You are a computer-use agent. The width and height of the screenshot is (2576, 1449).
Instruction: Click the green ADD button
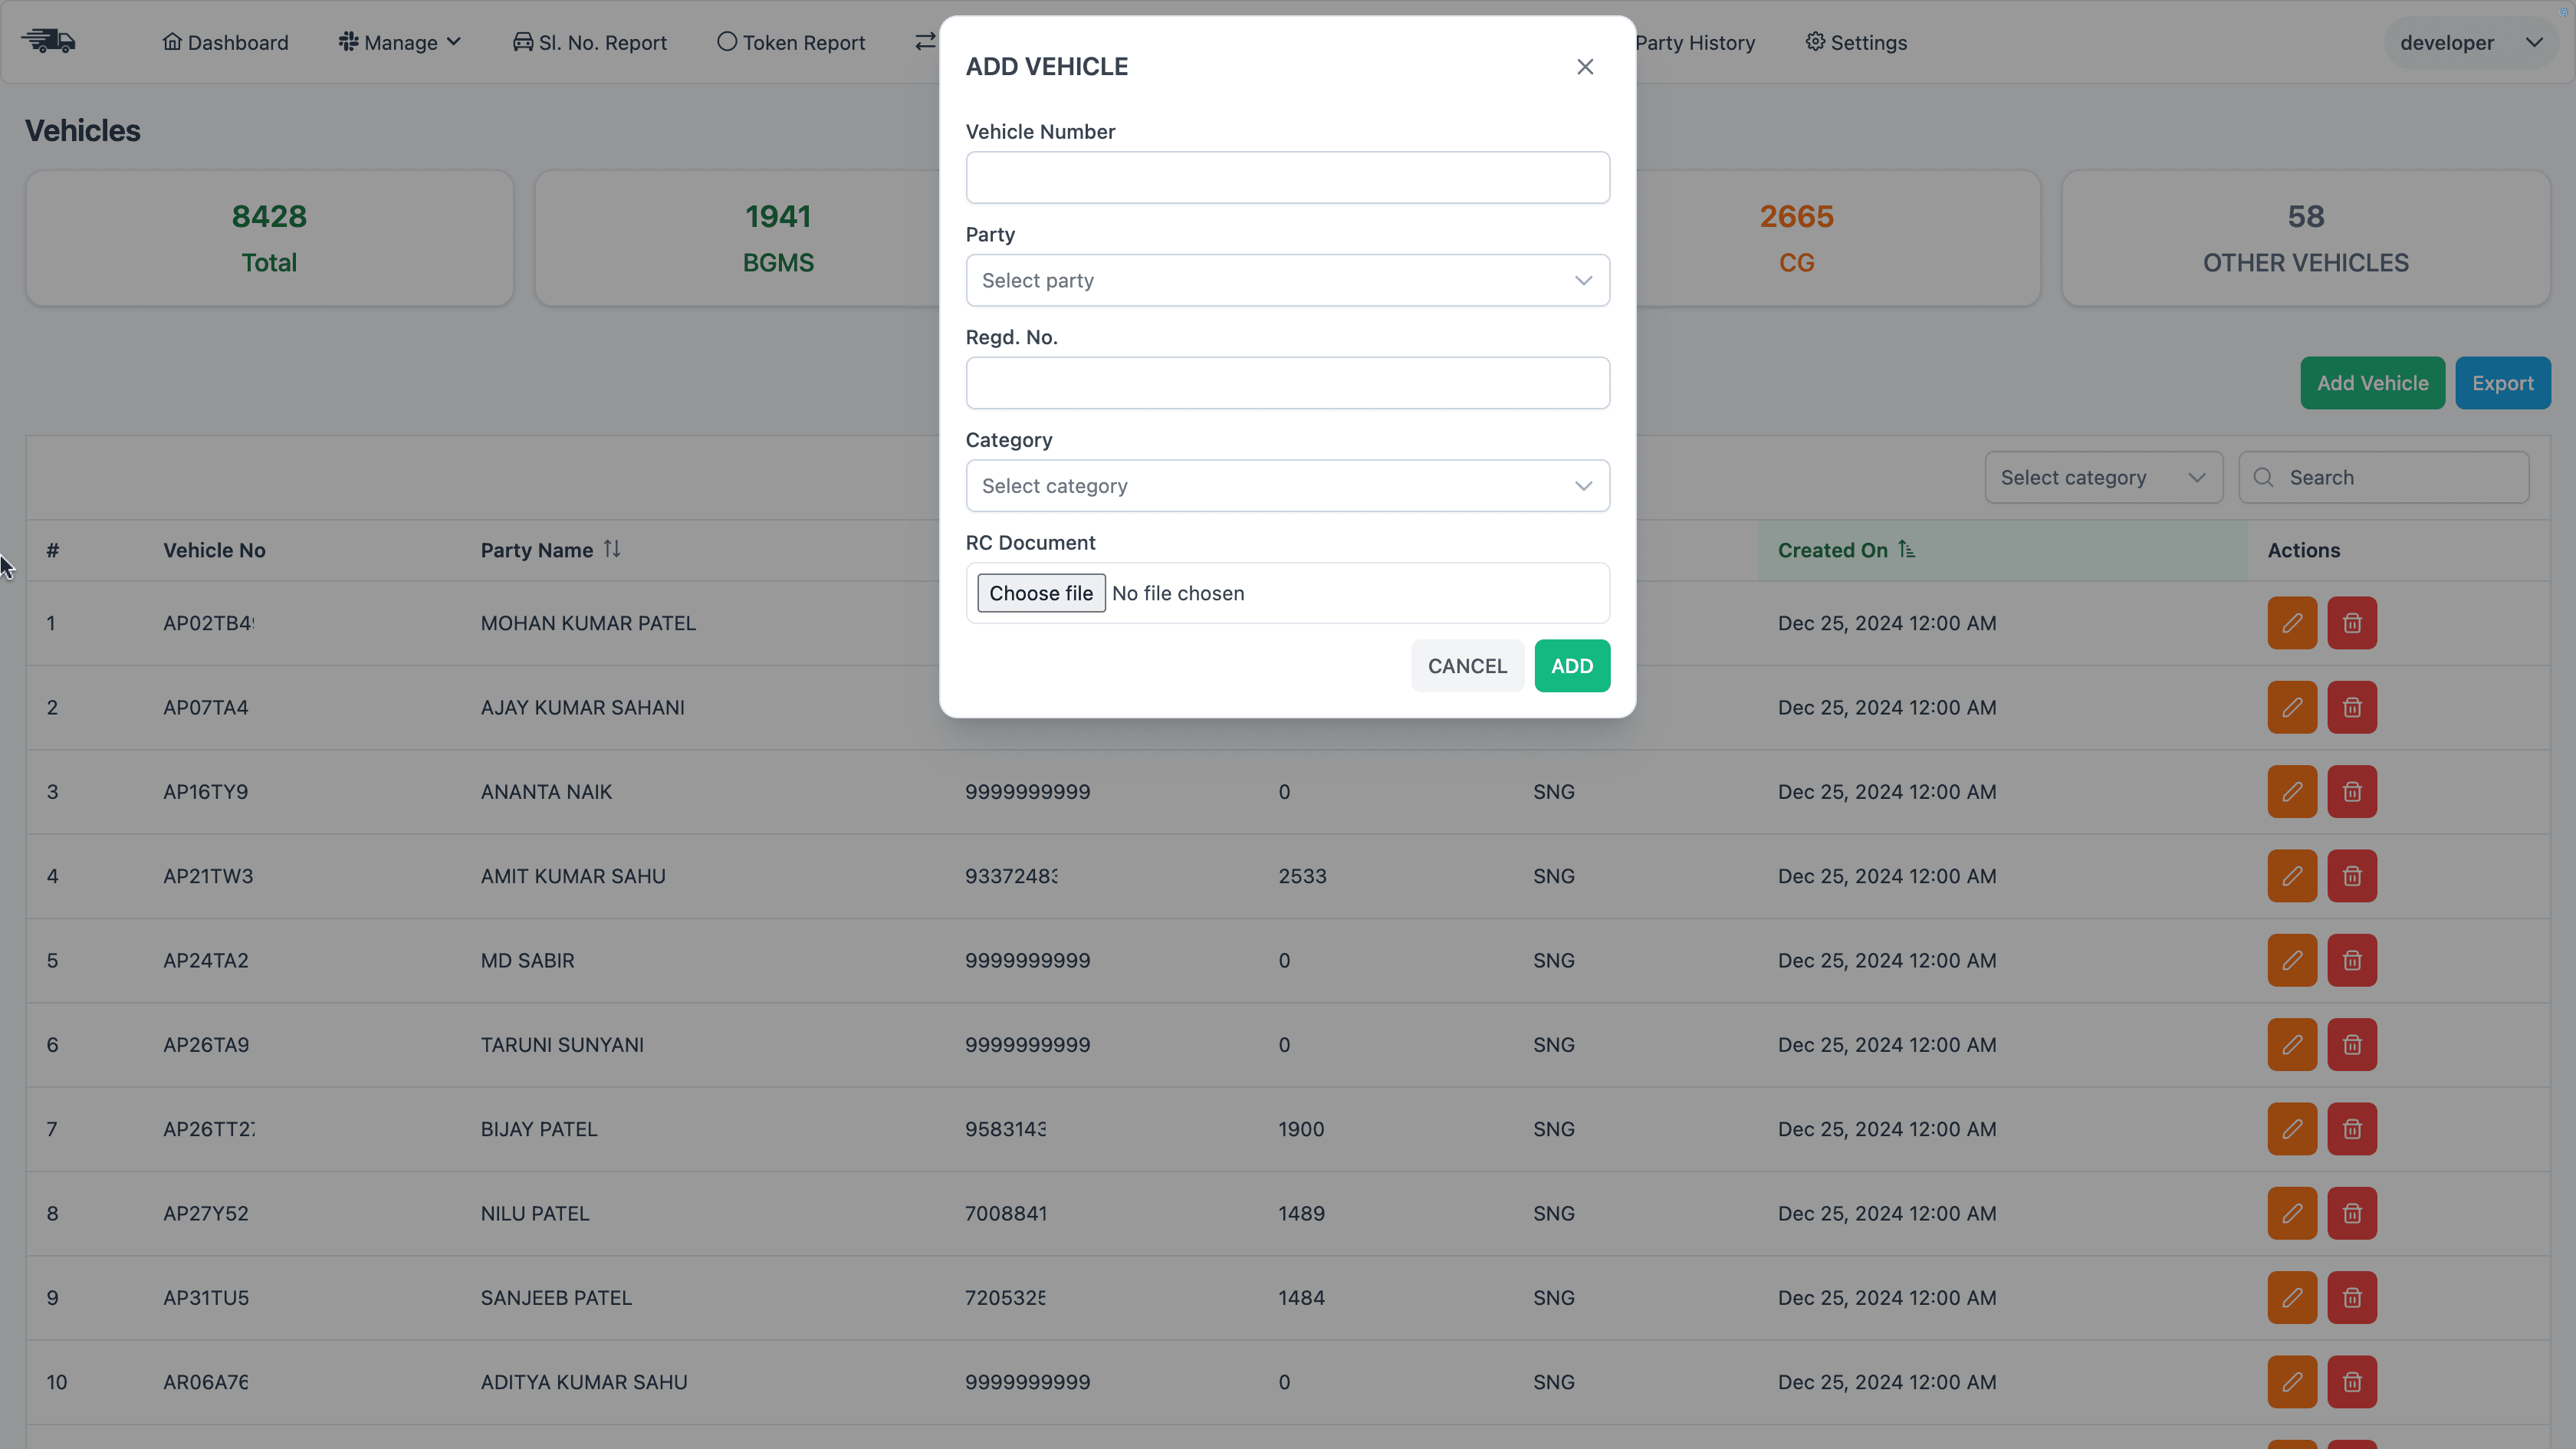(x=1572, y=665)
